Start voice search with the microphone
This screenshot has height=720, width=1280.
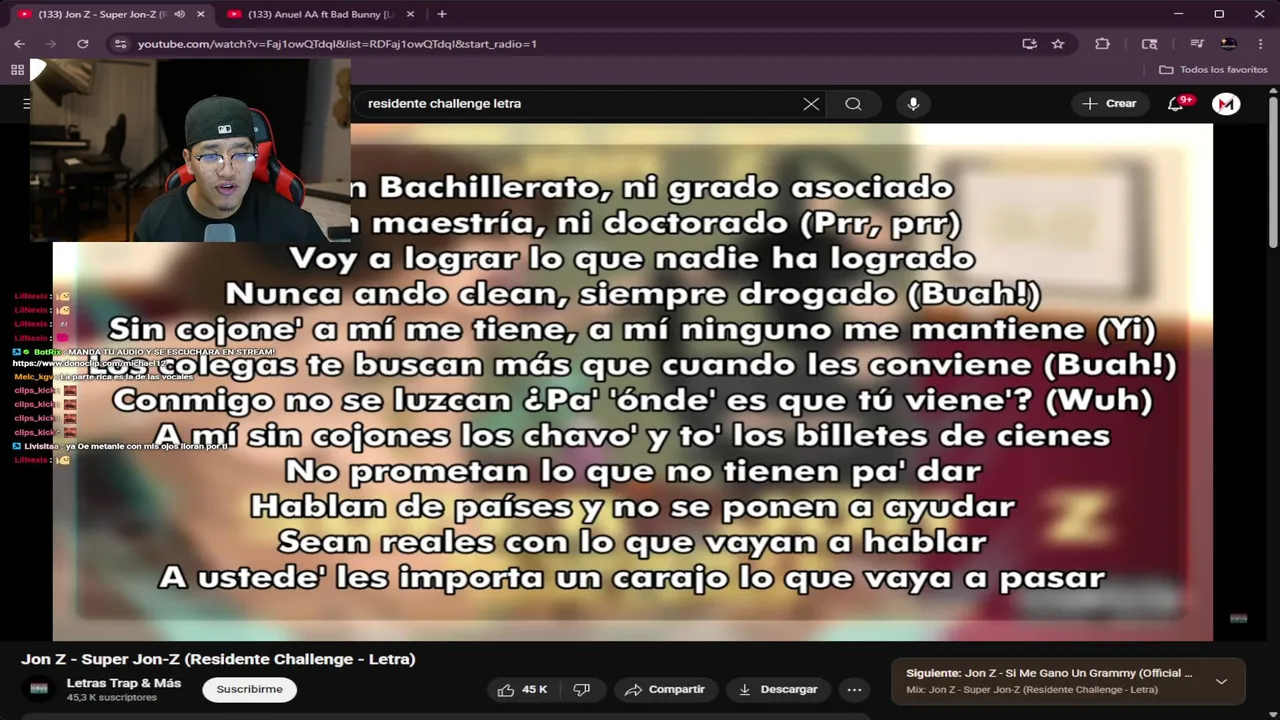[913, 104]
